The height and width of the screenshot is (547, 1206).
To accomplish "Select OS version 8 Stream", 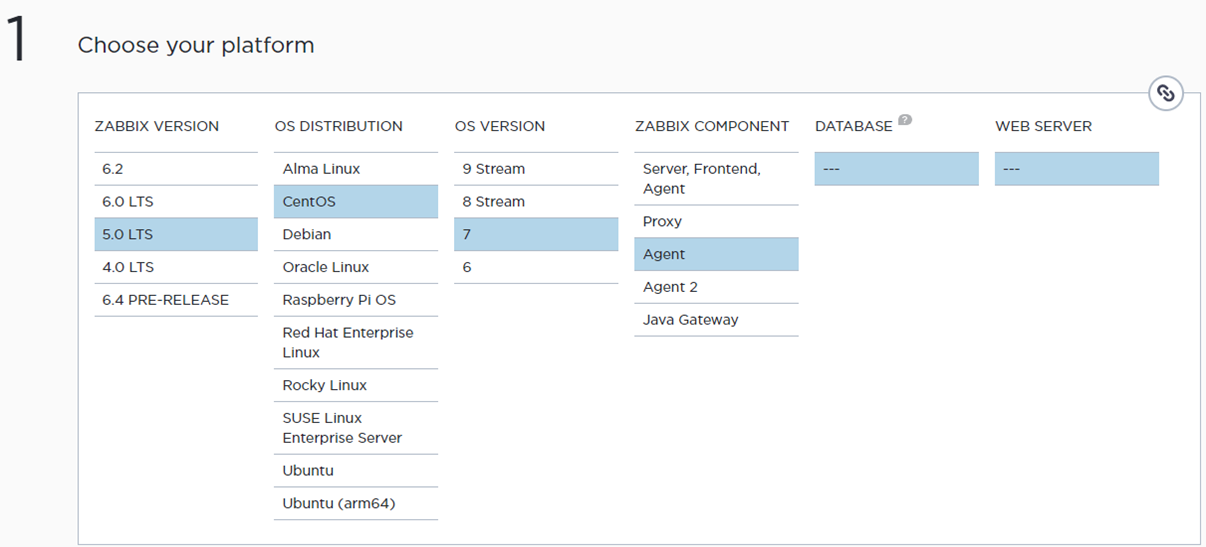I will click(536, 202).
